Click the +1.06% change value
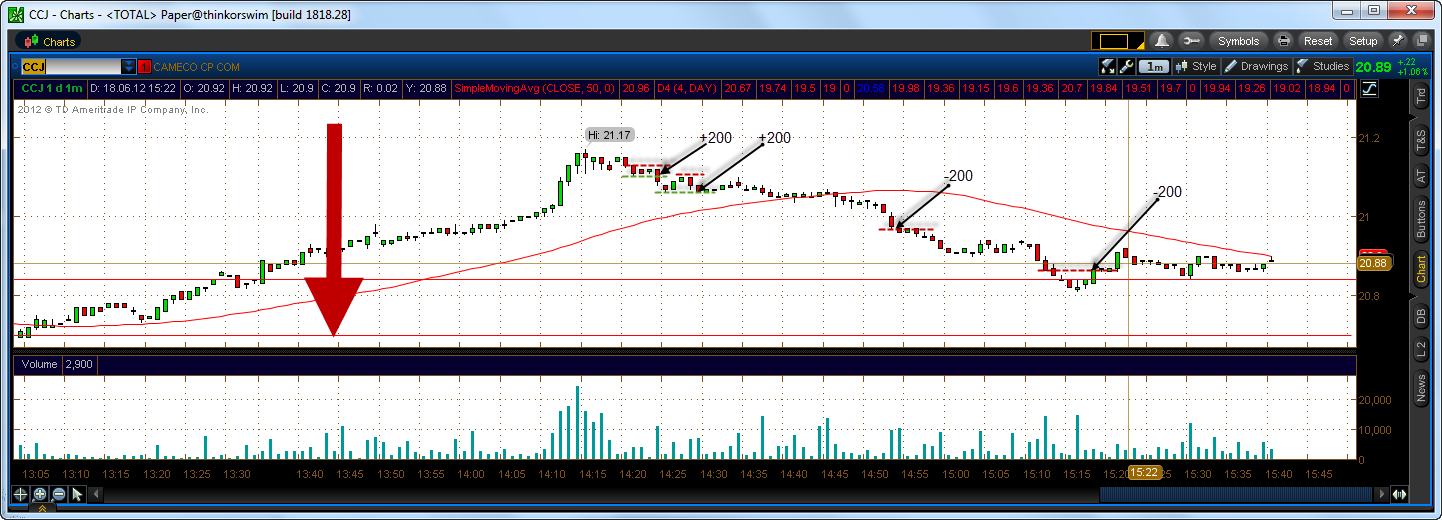1442x520 pixels. [x=1414, y=72]
